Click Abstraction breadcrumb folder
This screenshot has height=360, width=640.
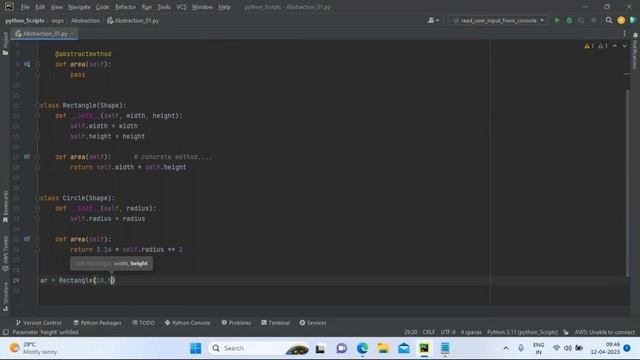tap(85, 20)
